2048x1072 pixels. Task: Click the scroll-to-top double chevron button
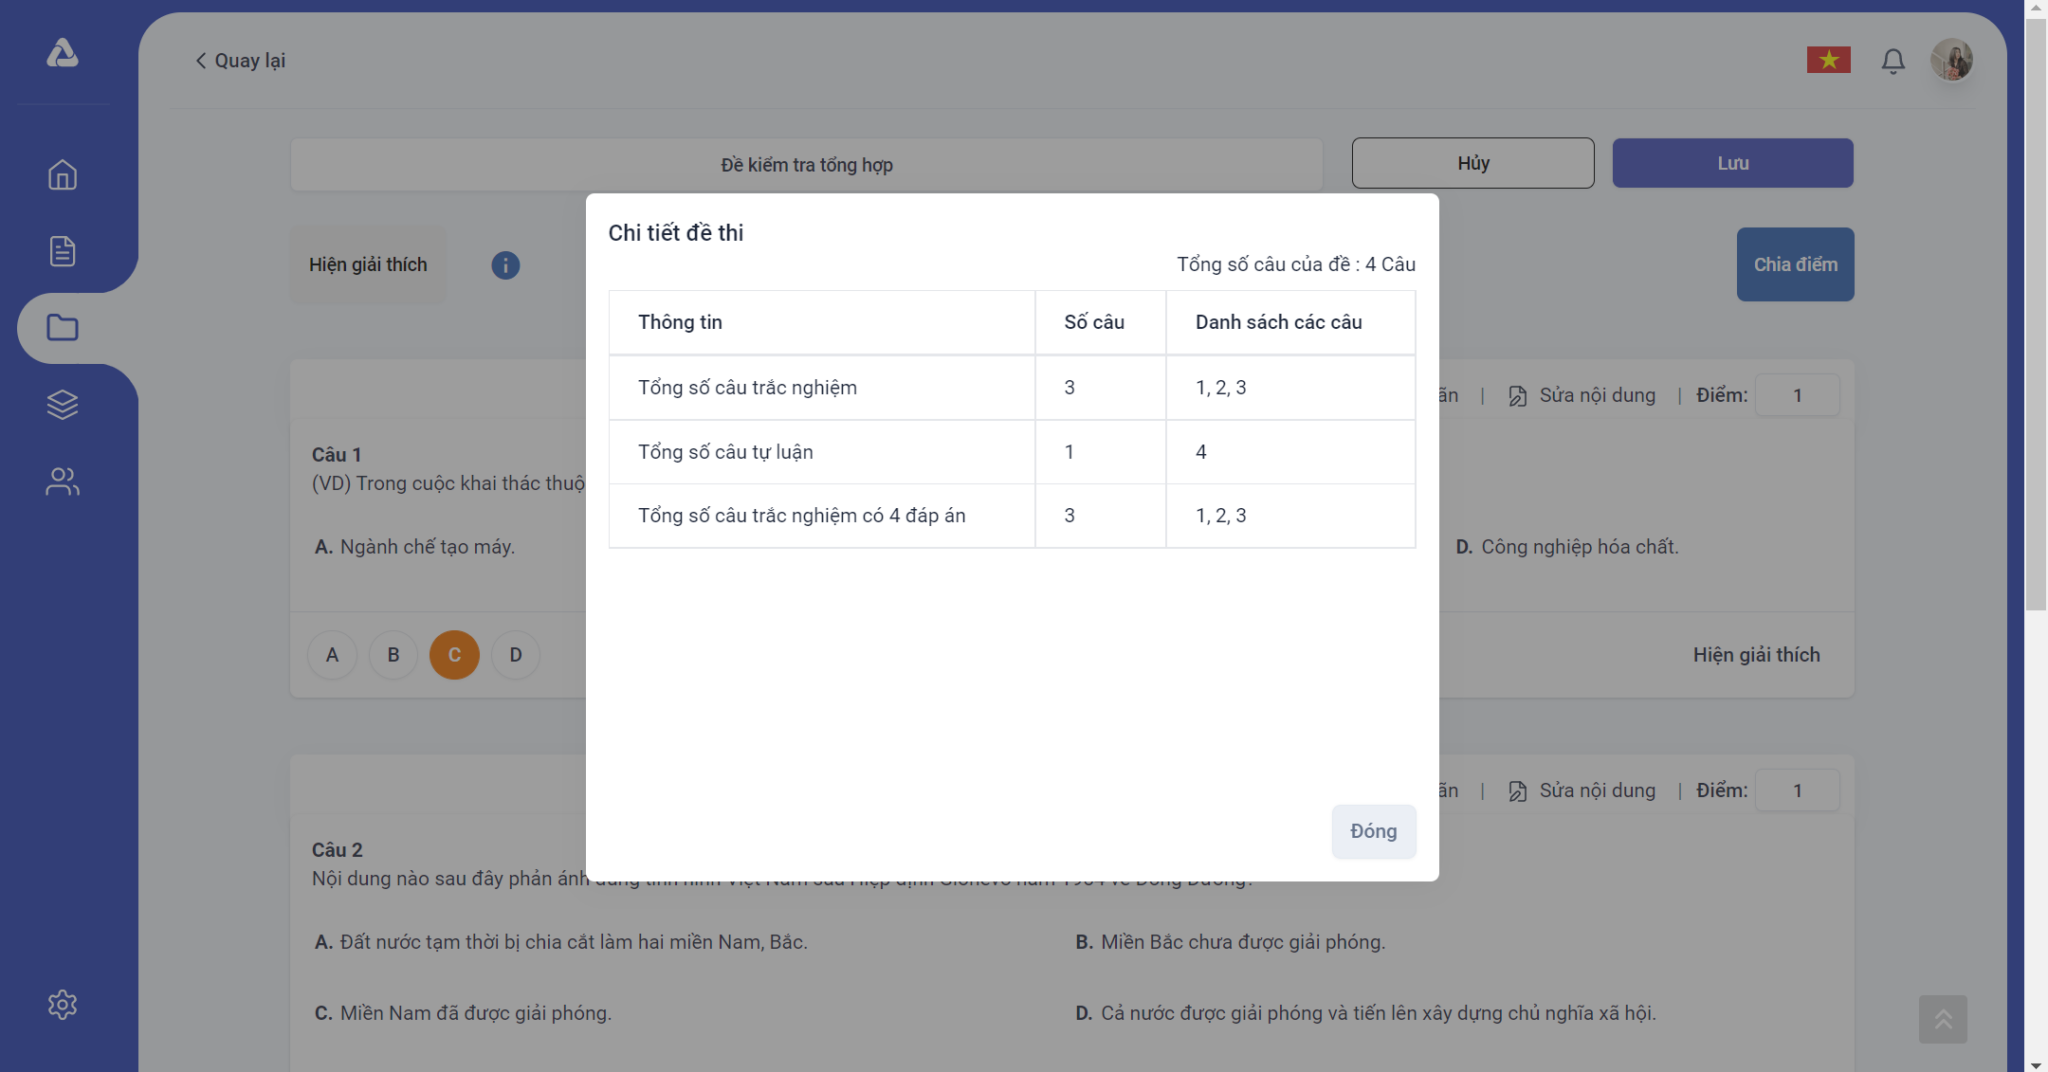1942,1019
